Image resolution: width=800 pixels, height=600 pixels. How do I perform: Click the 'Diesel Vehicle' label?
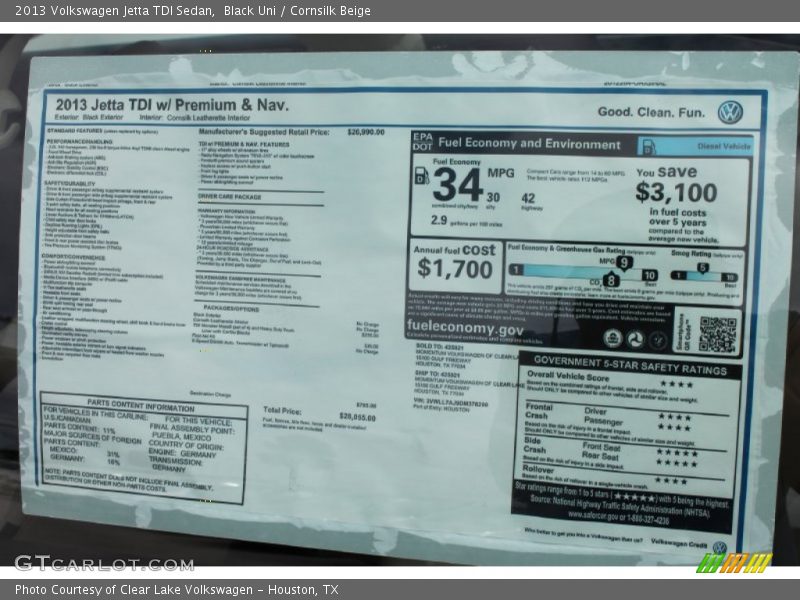pyautogui.click(x=724, y=146)
